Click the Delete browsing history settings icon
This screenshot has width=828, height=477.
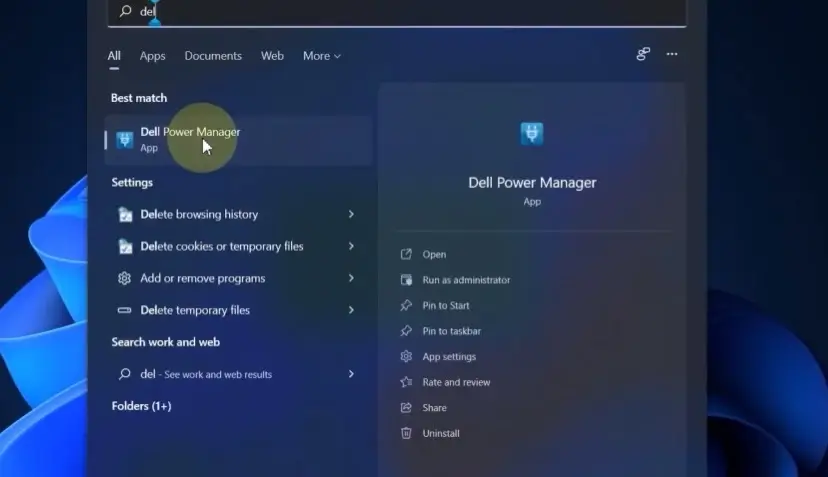[125, 214]
